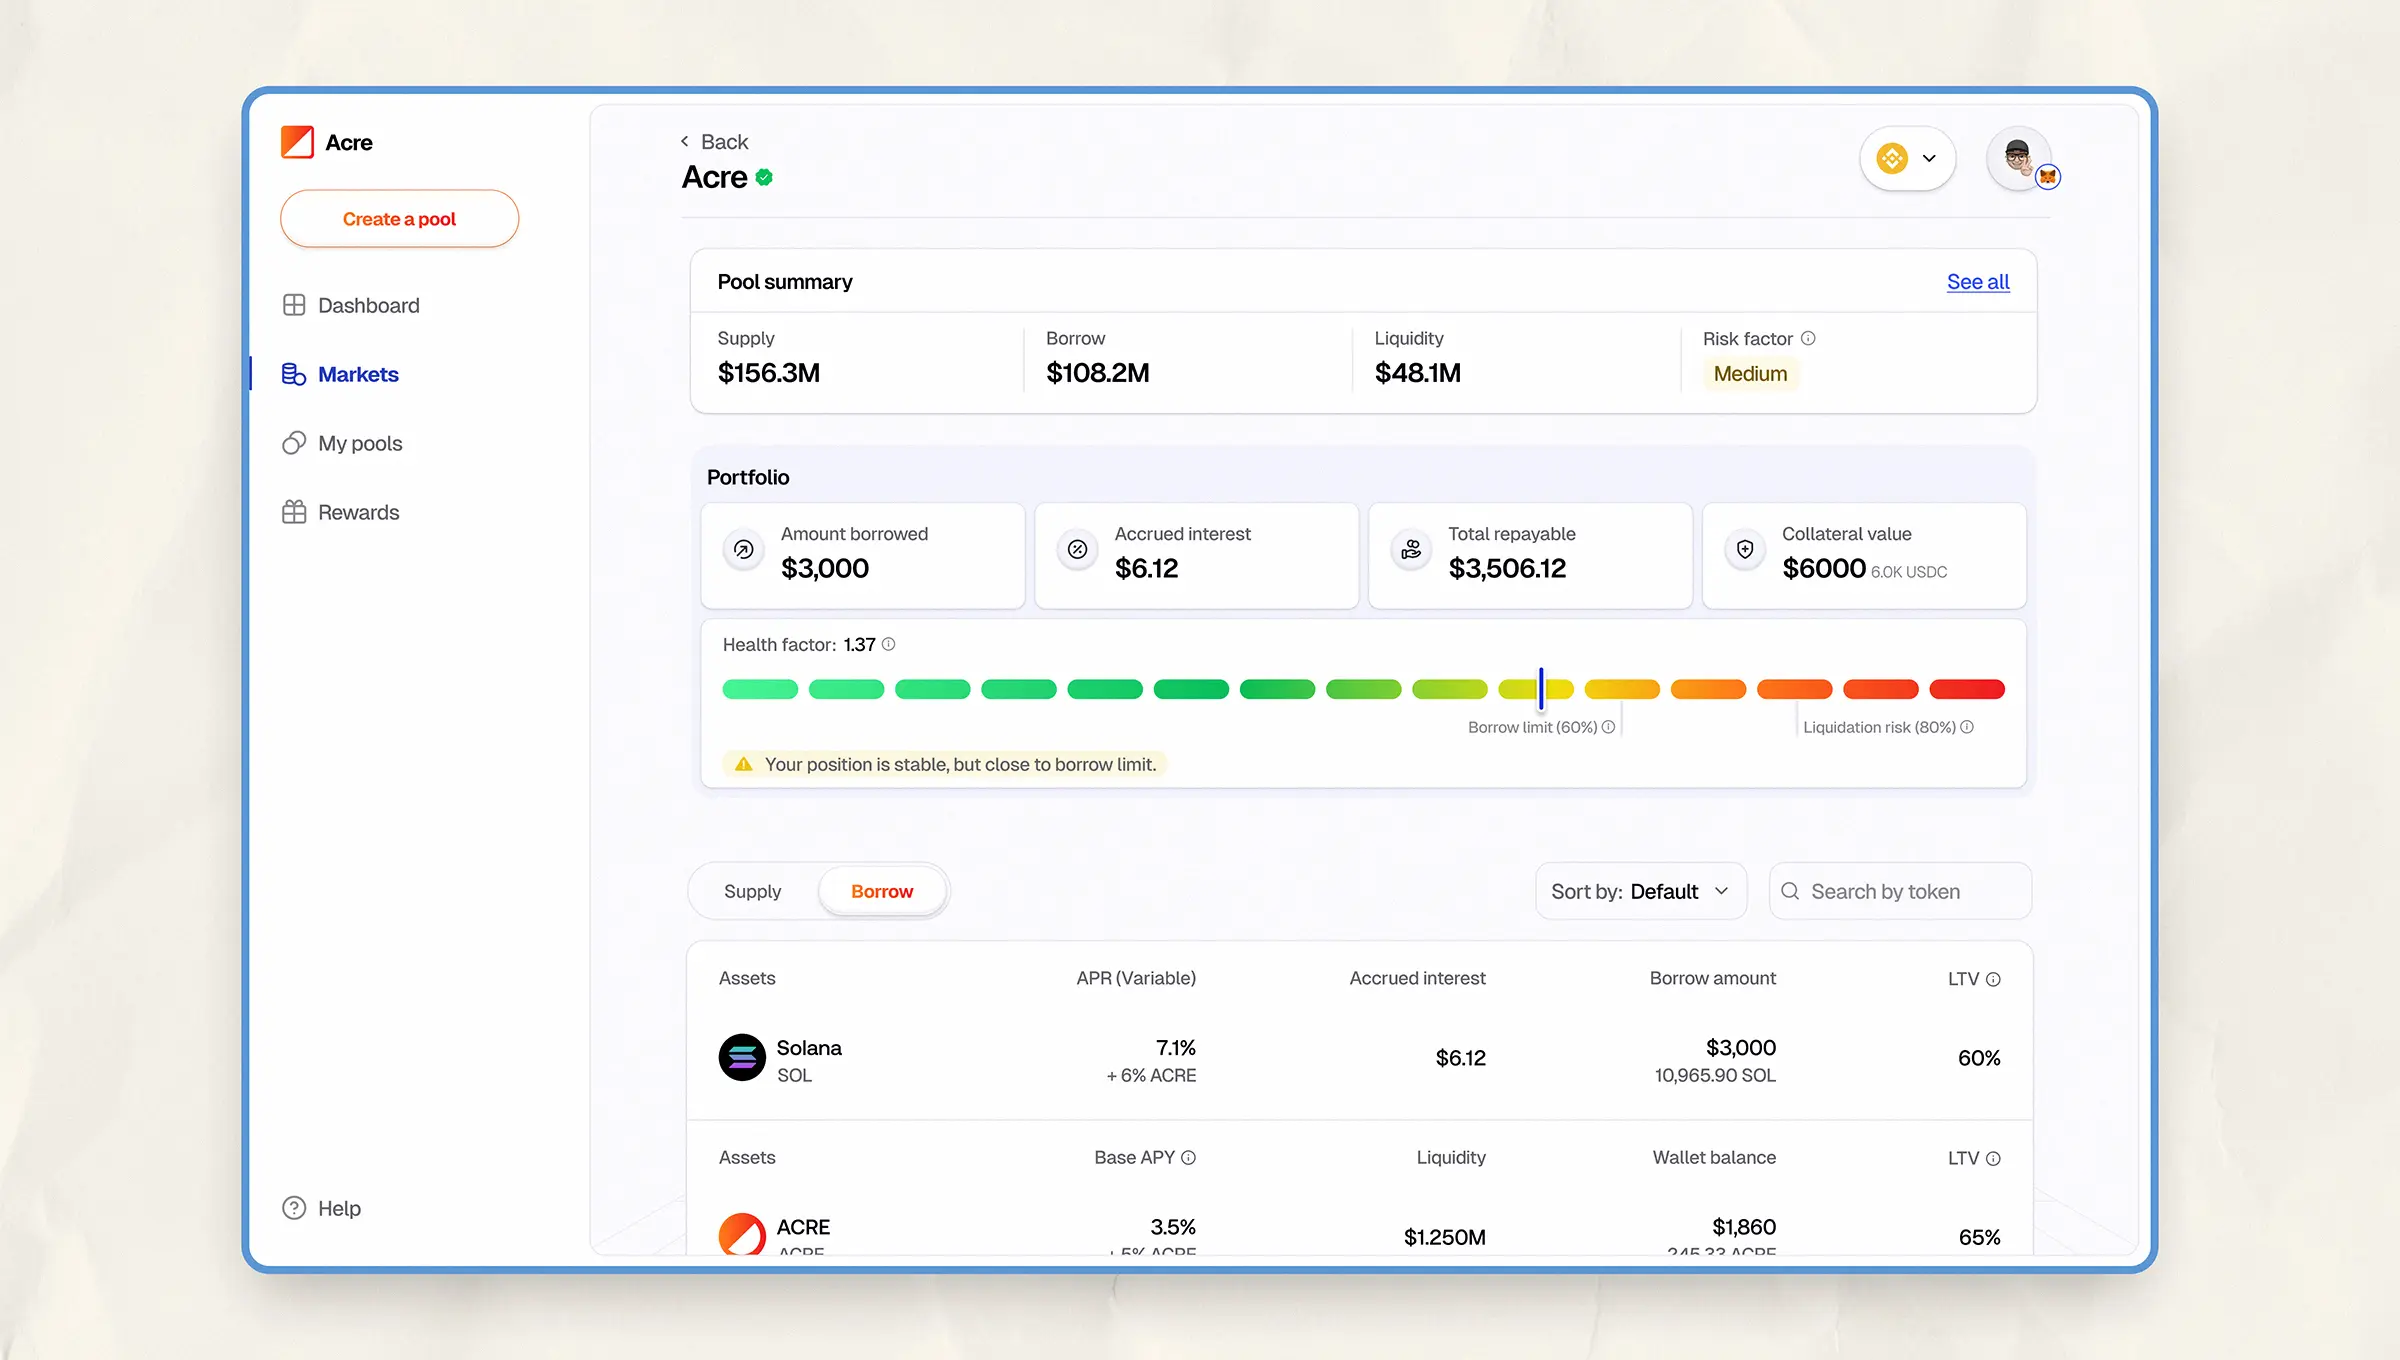The width and height of the screenshot is (2400, 1360).
Task: Click the Supply value $156.3M
Action: 769,373
